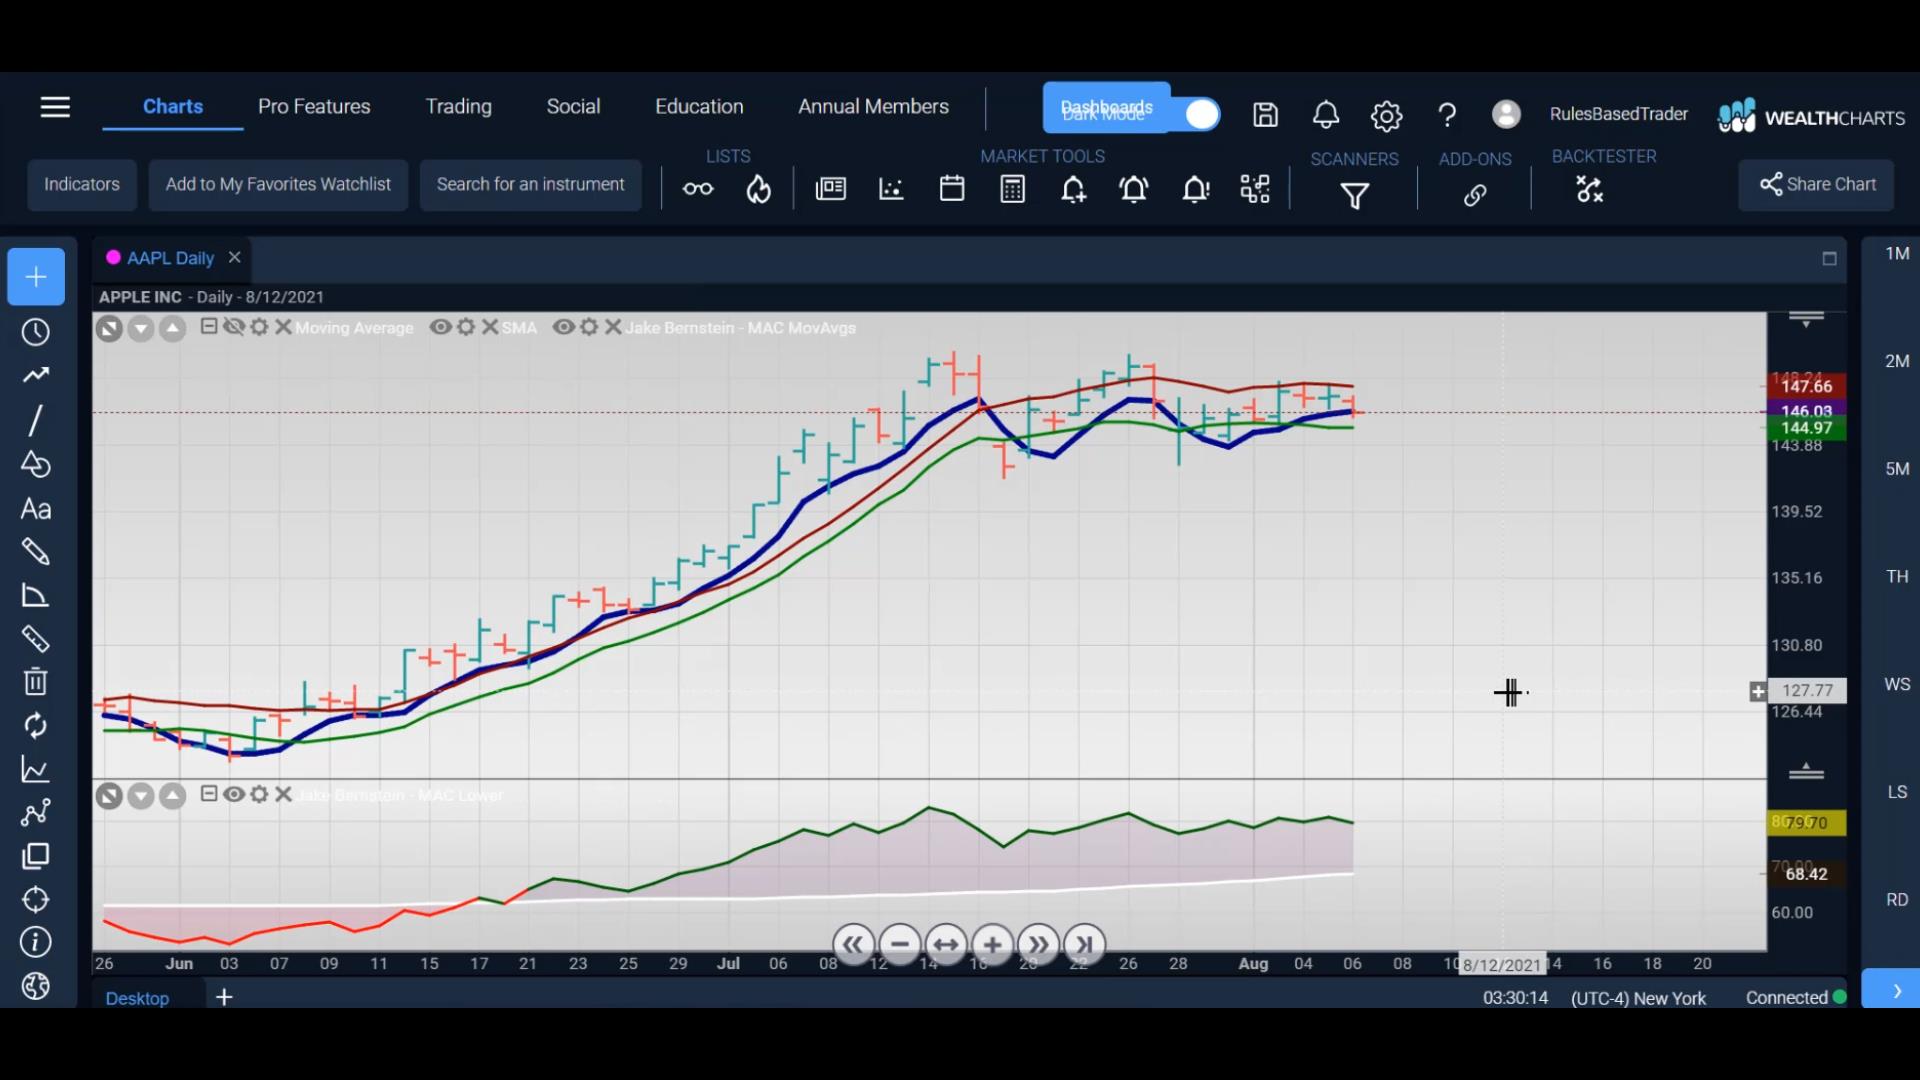
Task: Move the lower pane up arrow
Action: click(x=173, y=796)
